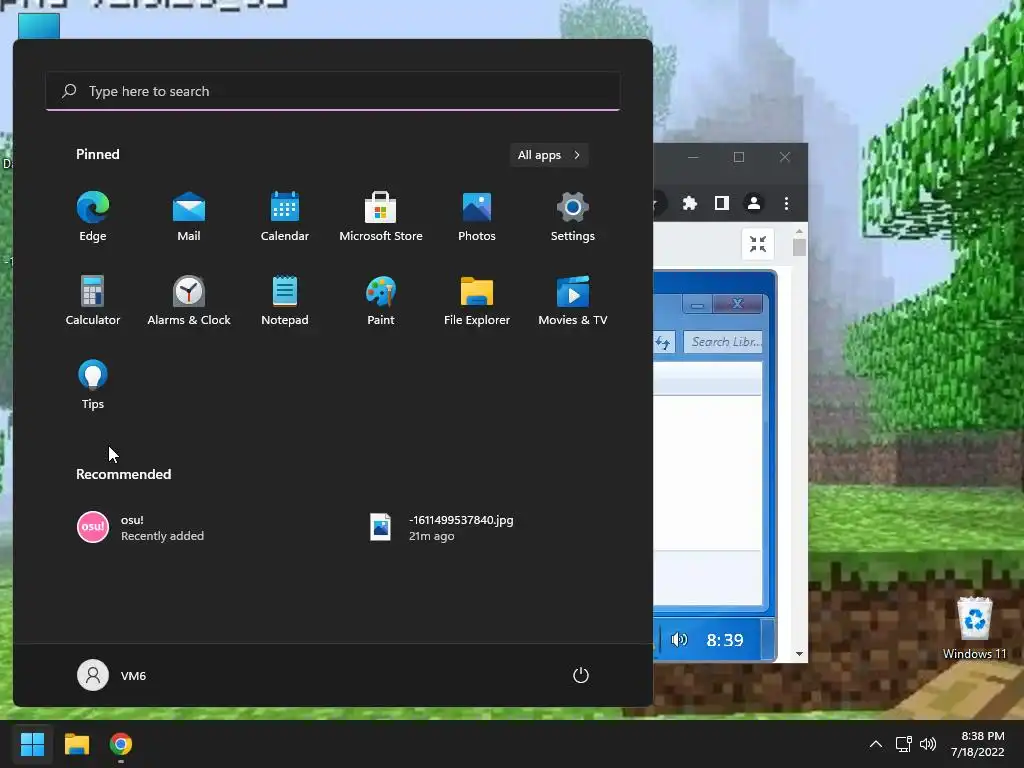The image size is (1024, 768).
Task: Open File Explorer from the taskbar
Action: [77, 744]
